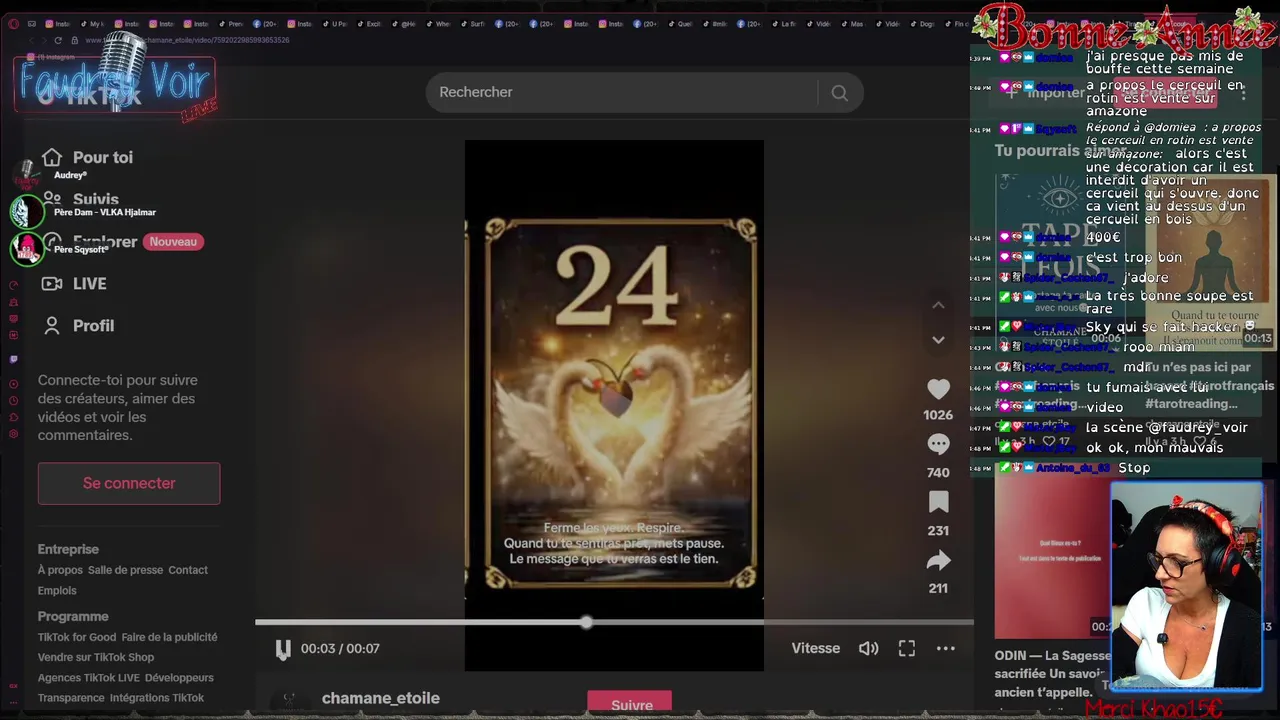The image size is (1280, 720).
Task: Click the browser reload icon
Action: (58, 40)
